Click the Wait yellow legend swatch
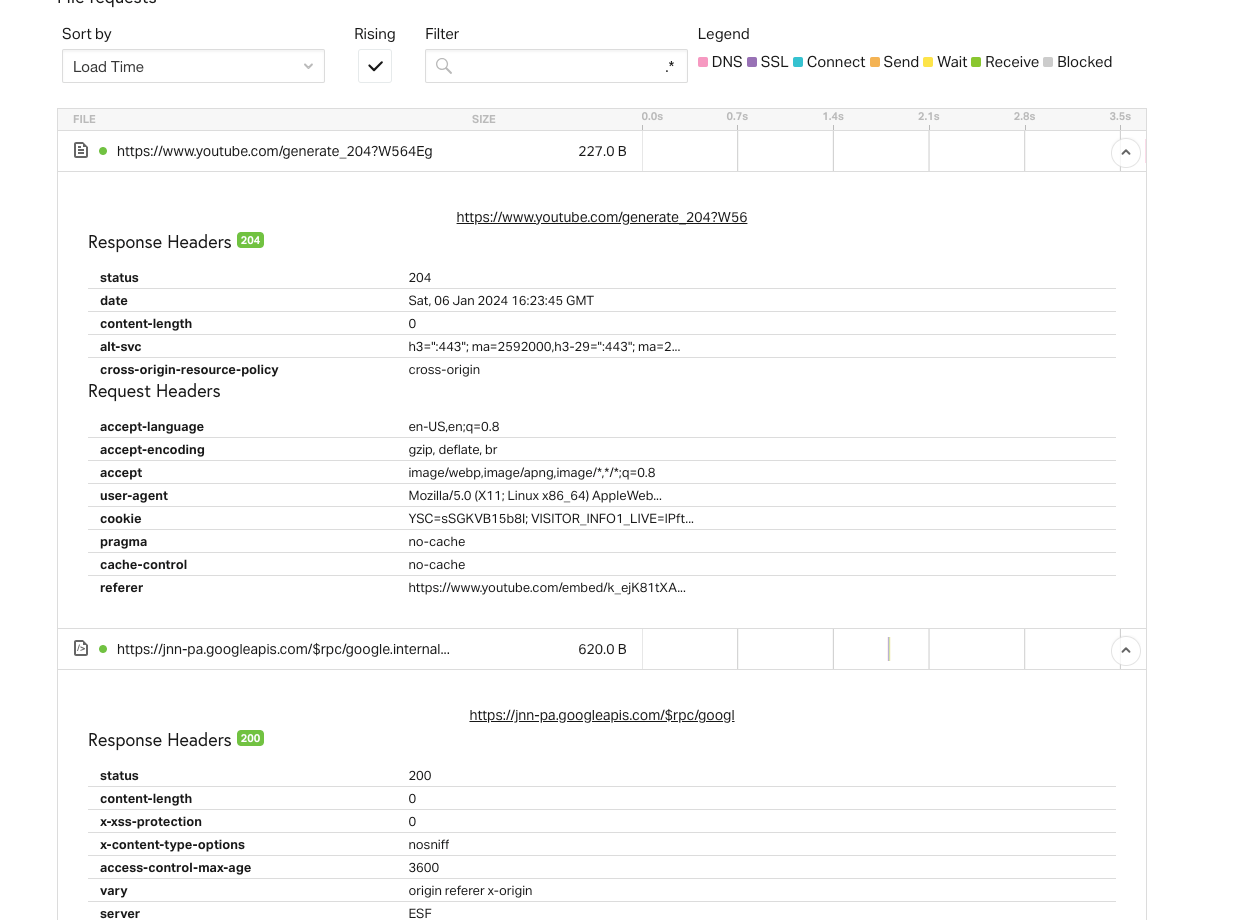Viewport: 1235px width, 920px height. coord(928,62)
